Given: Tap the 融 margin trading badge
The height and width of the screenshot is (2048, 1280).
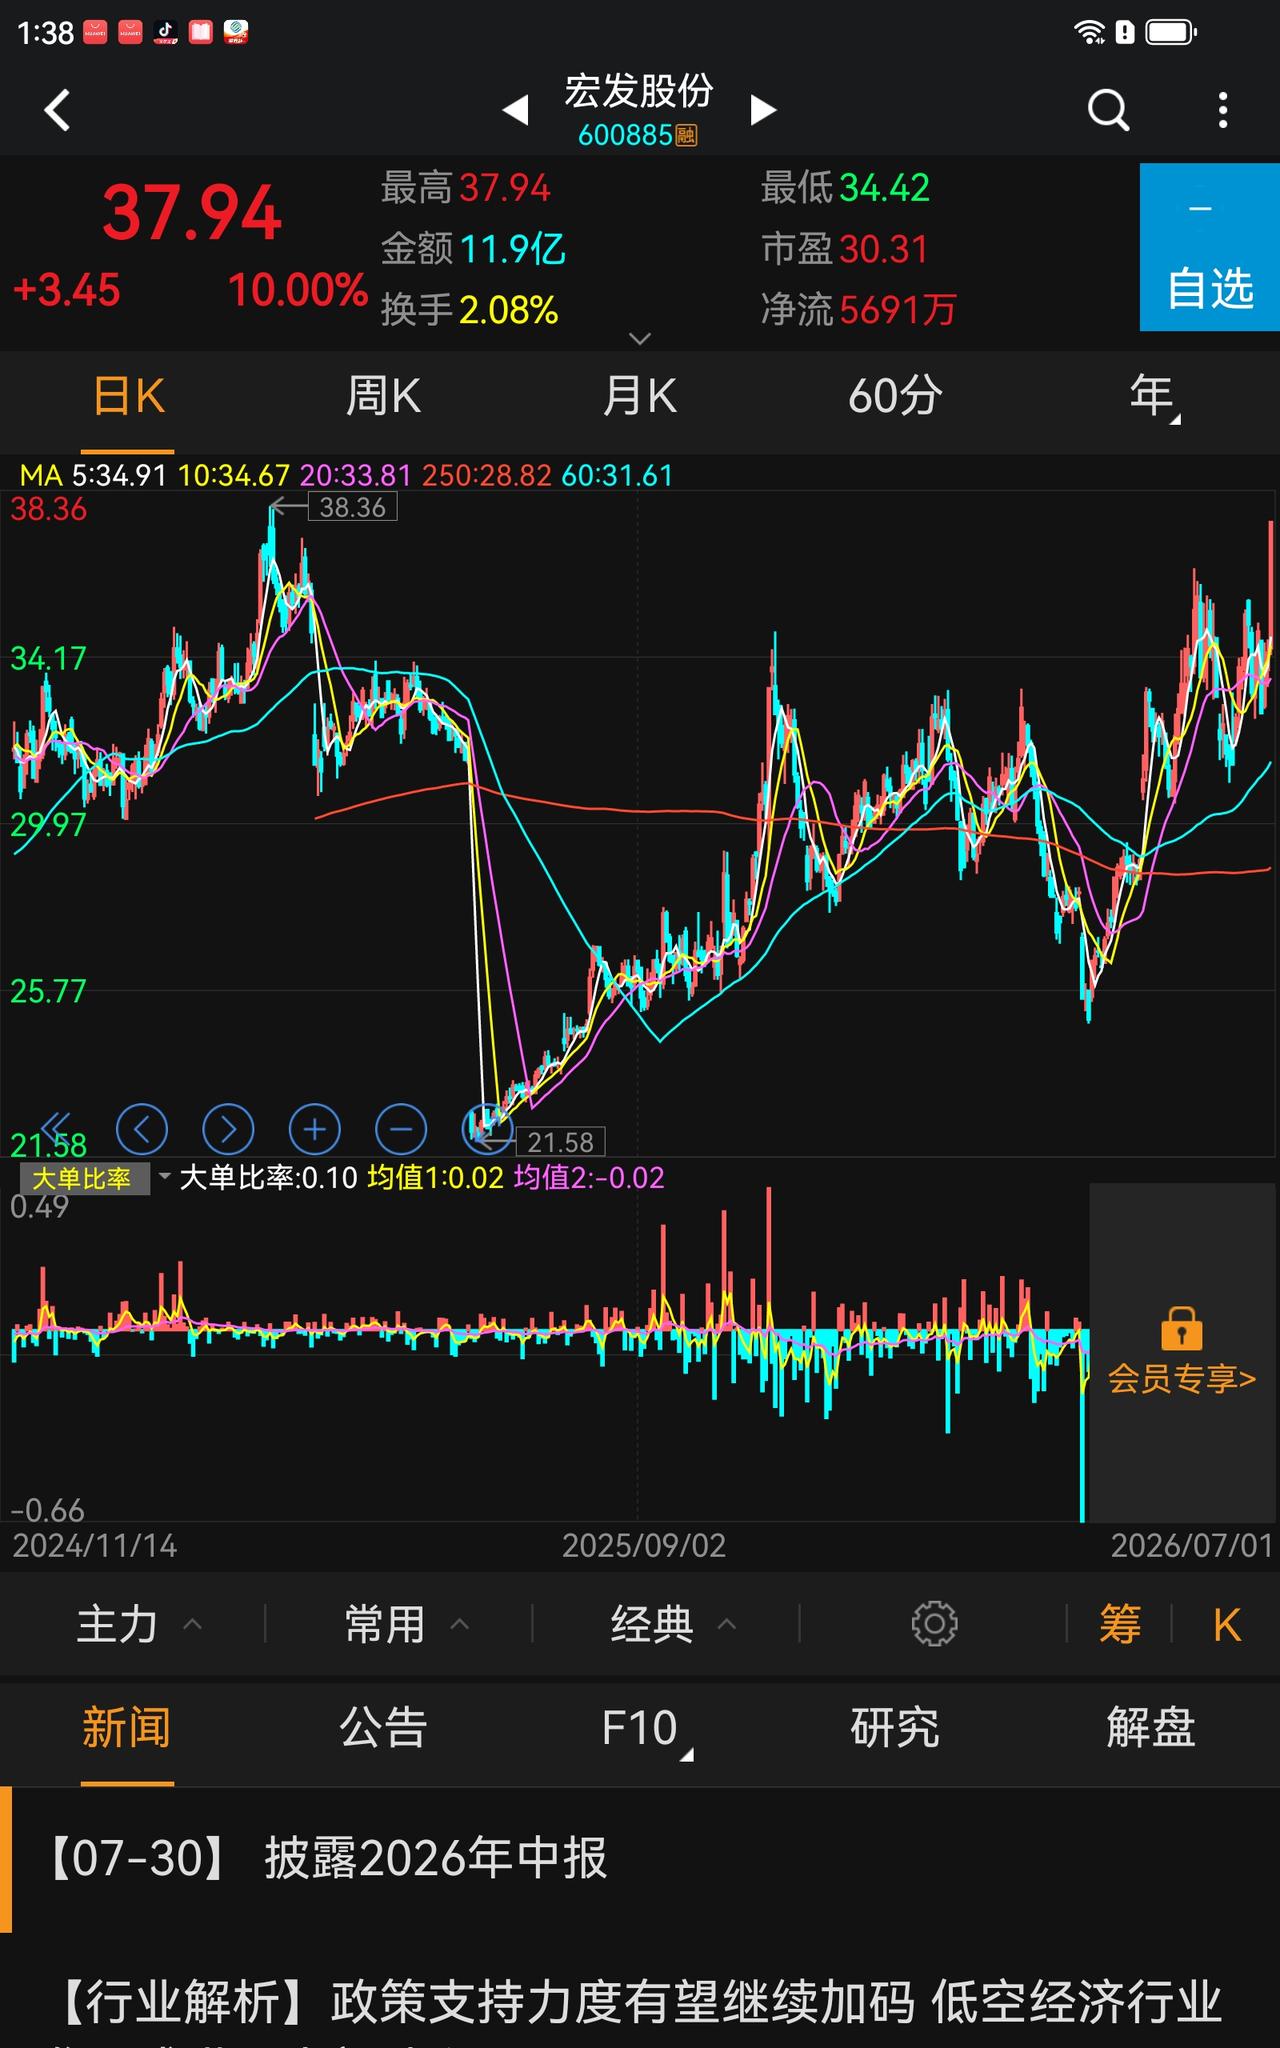Looking at the screenshot, I should [x=686, y=135].
